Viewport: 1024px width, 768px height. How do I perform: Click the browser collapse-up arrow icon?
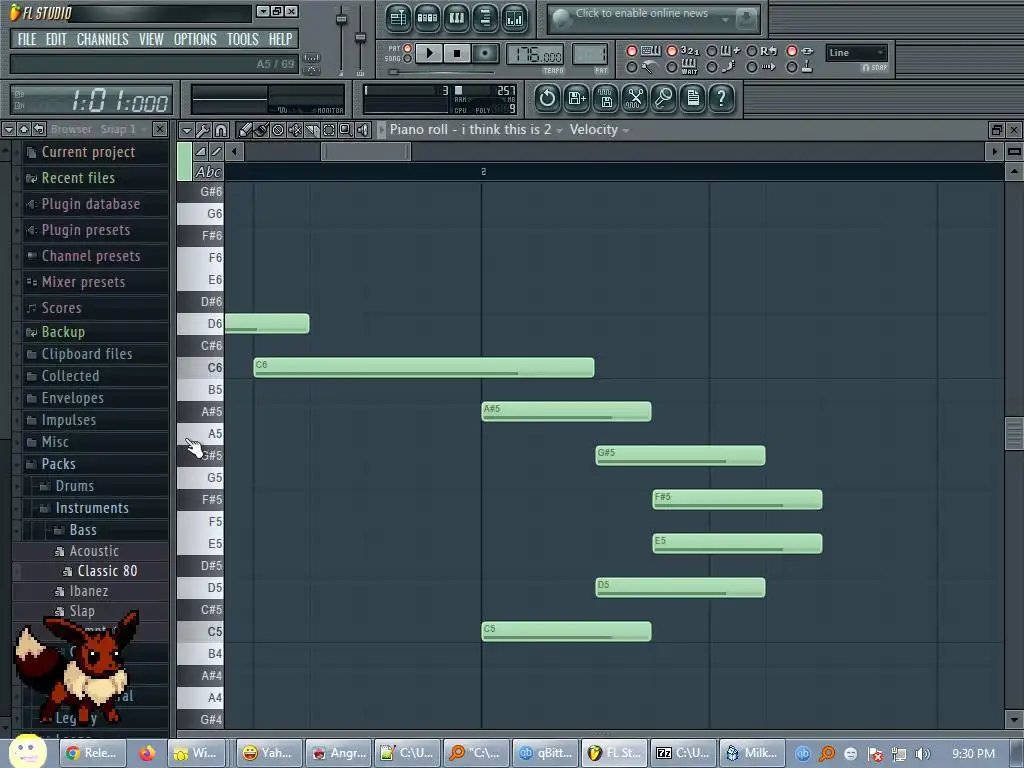coord(24,129)
